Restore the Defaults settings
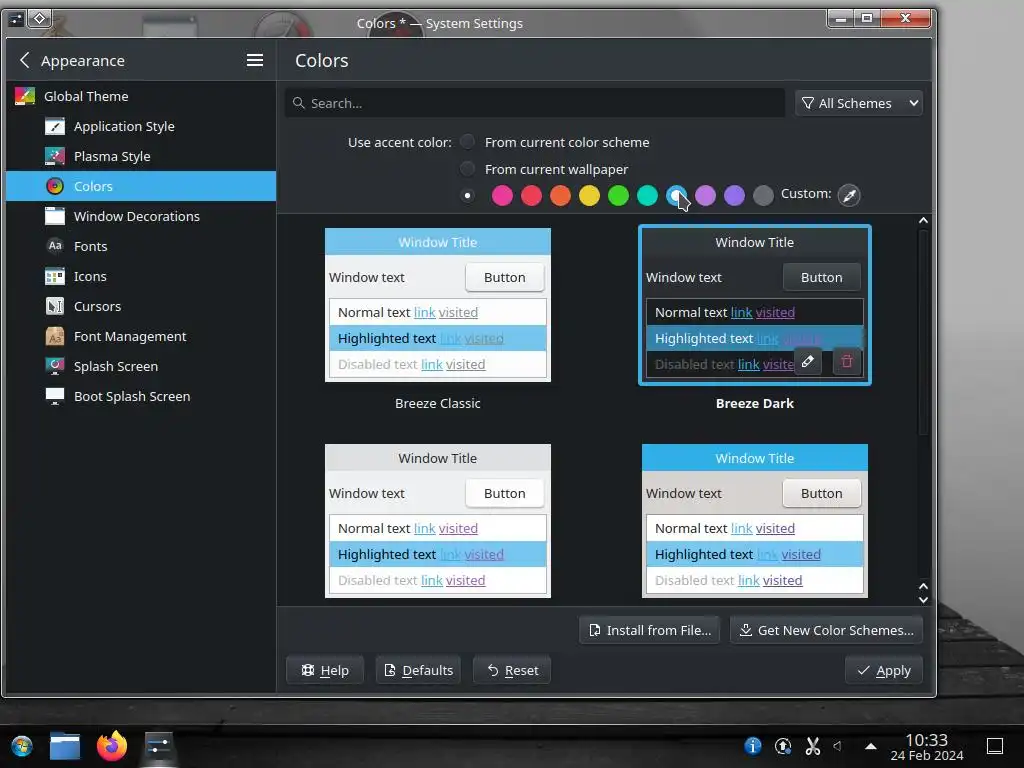This screenshot has height=768, width=1024. [x=418, y=670]
